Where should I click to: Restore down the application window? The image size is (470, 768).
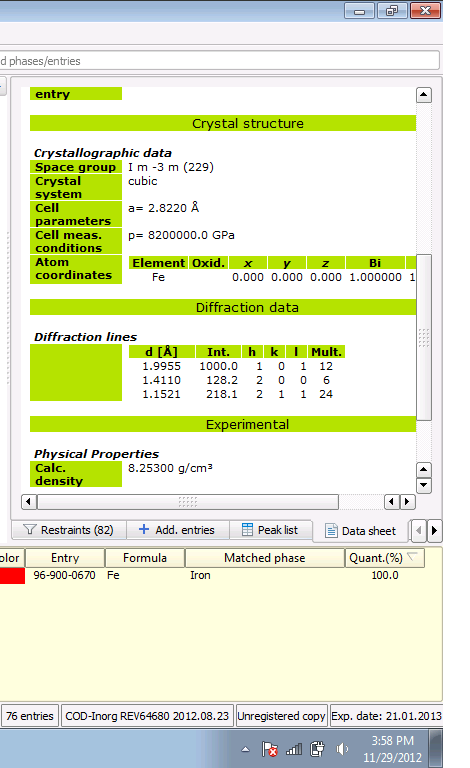coord(392,10)
